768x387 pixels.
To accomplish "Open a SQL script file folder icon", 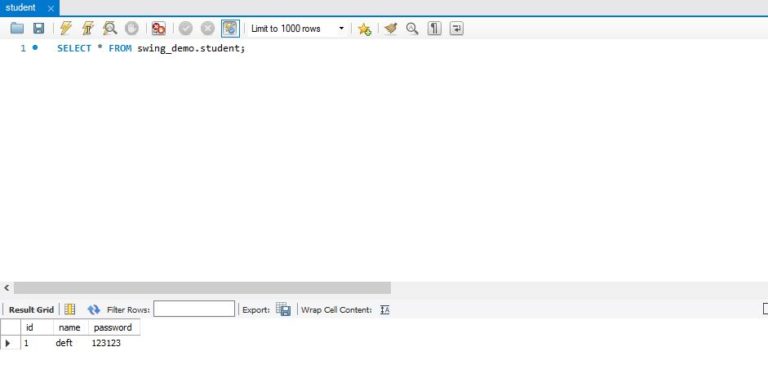I will pos(17,28).
